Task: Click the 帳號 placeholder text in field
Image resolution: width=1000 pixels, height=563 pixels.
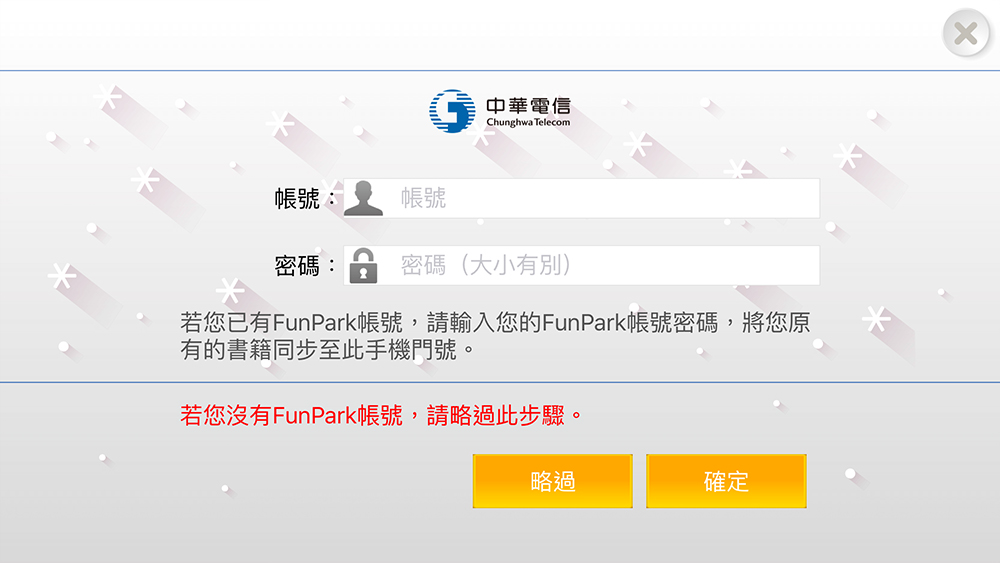Action: coord(423,198)
